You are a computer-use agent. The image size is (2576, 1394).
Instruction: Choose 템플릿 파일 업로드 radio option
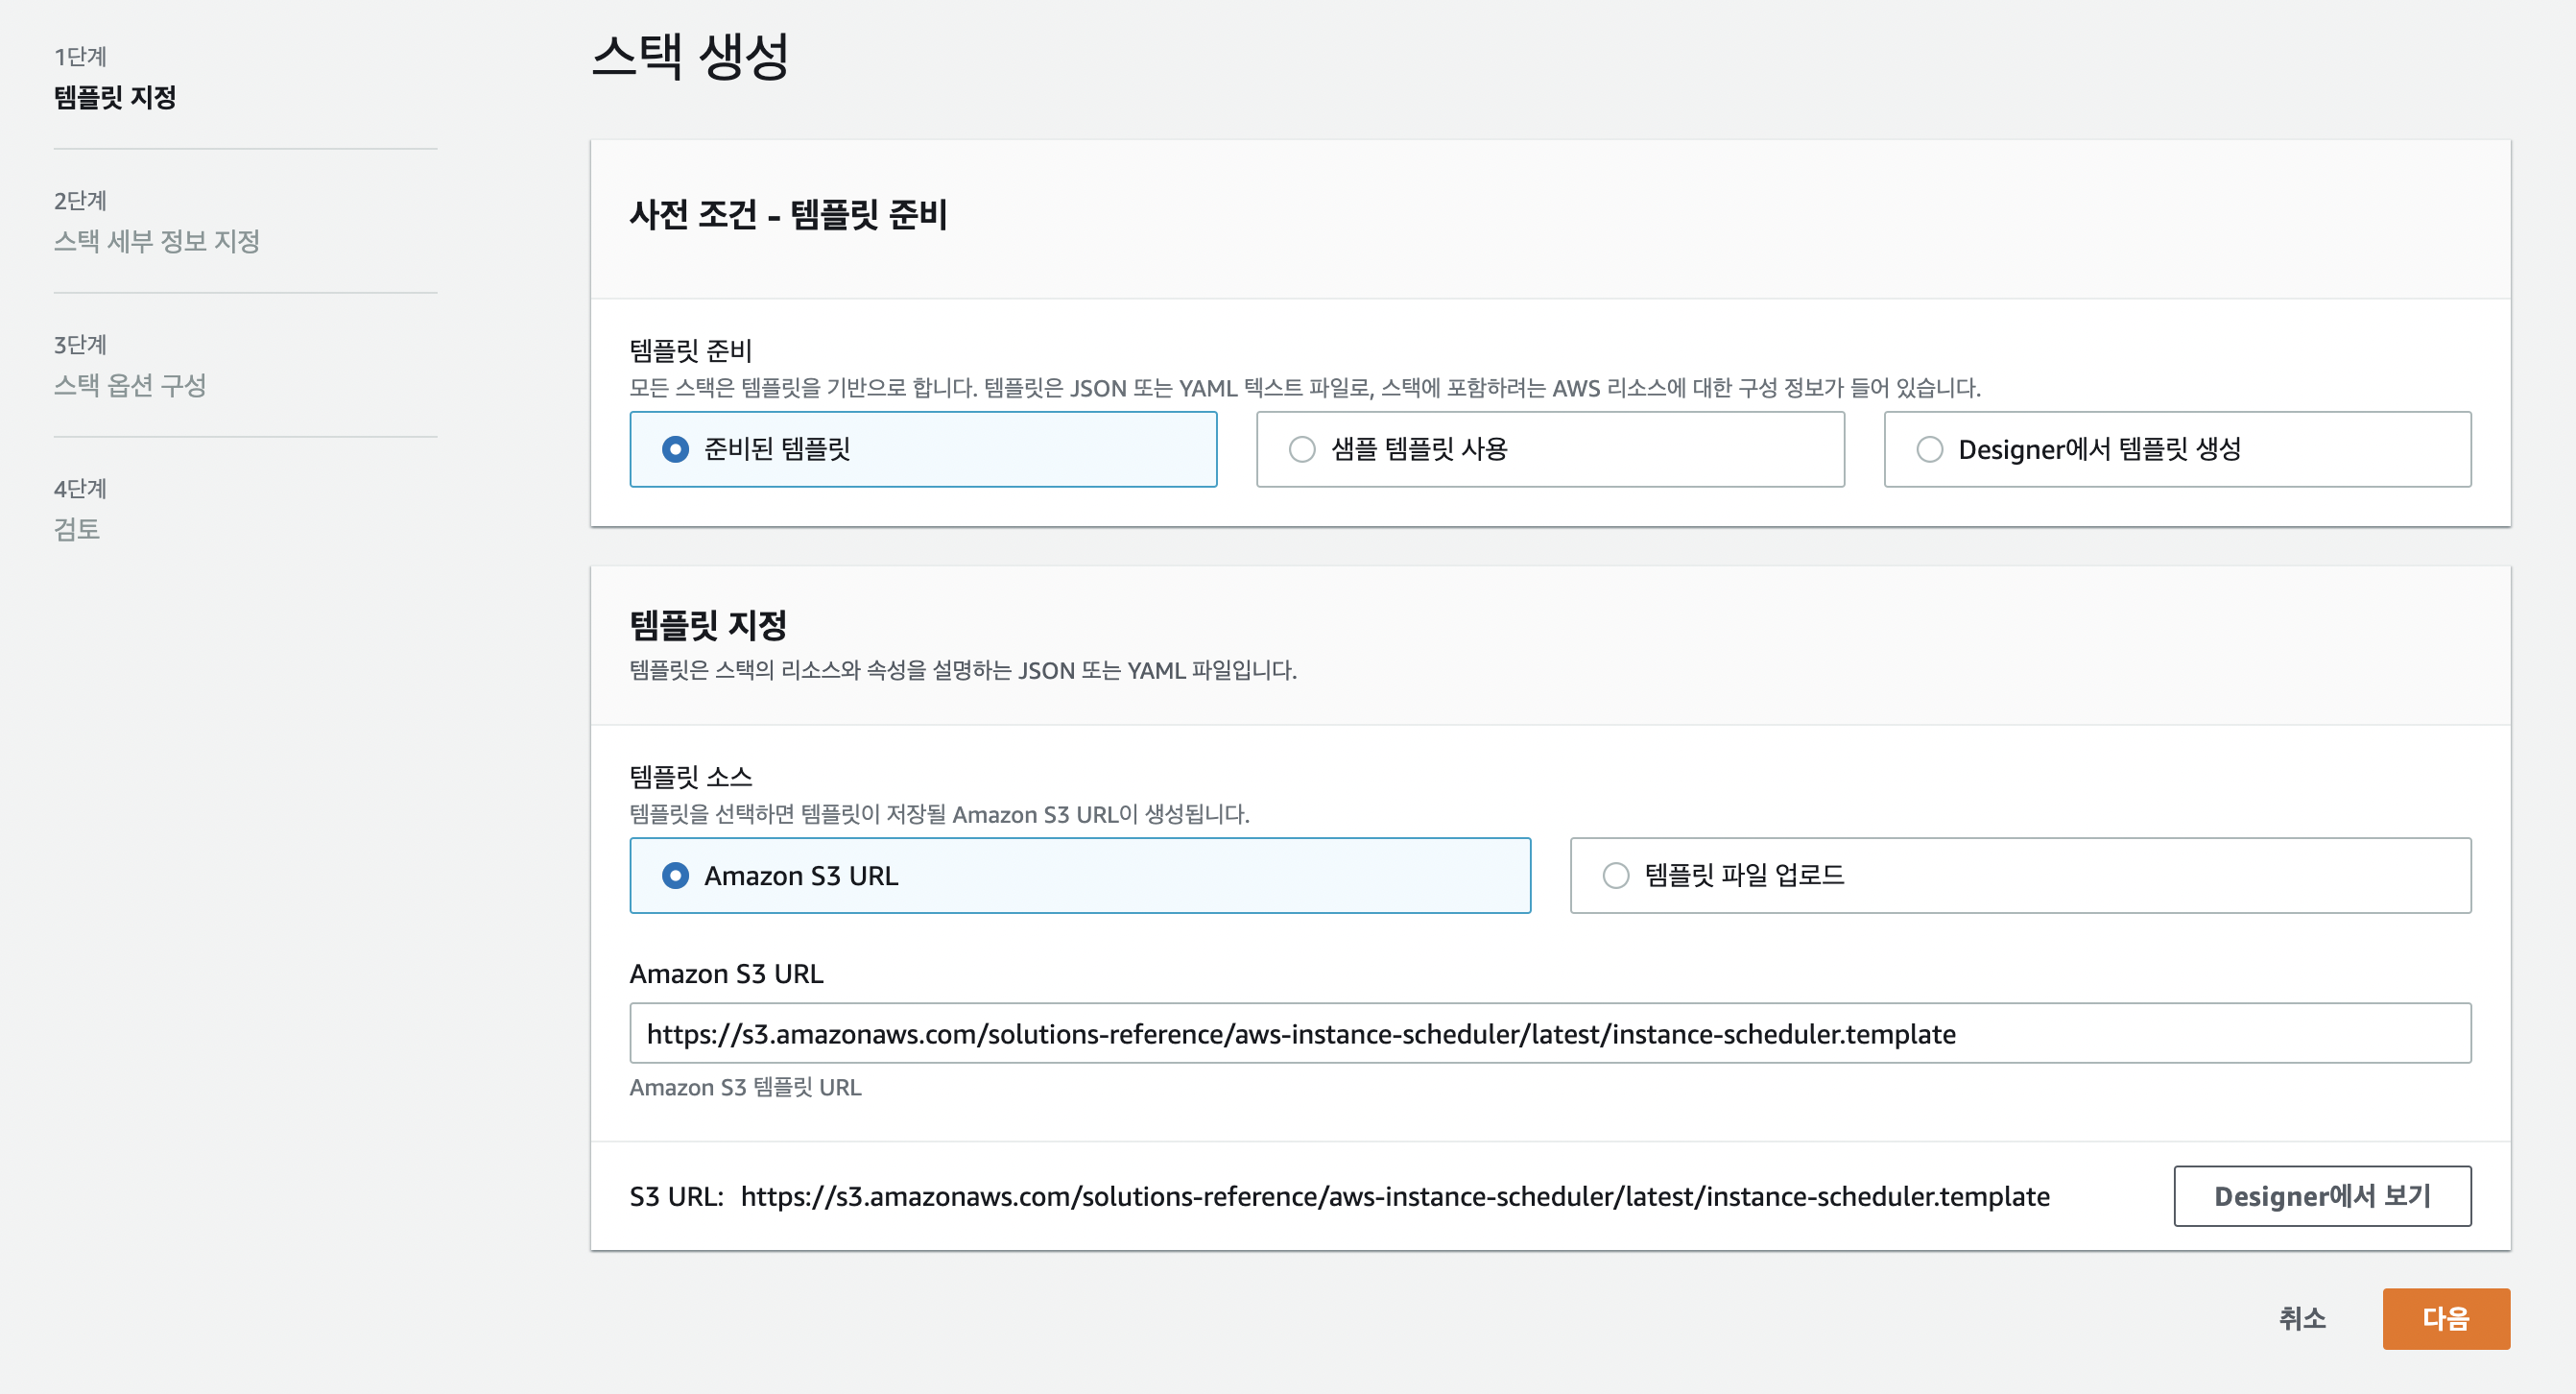[1615, 875]
